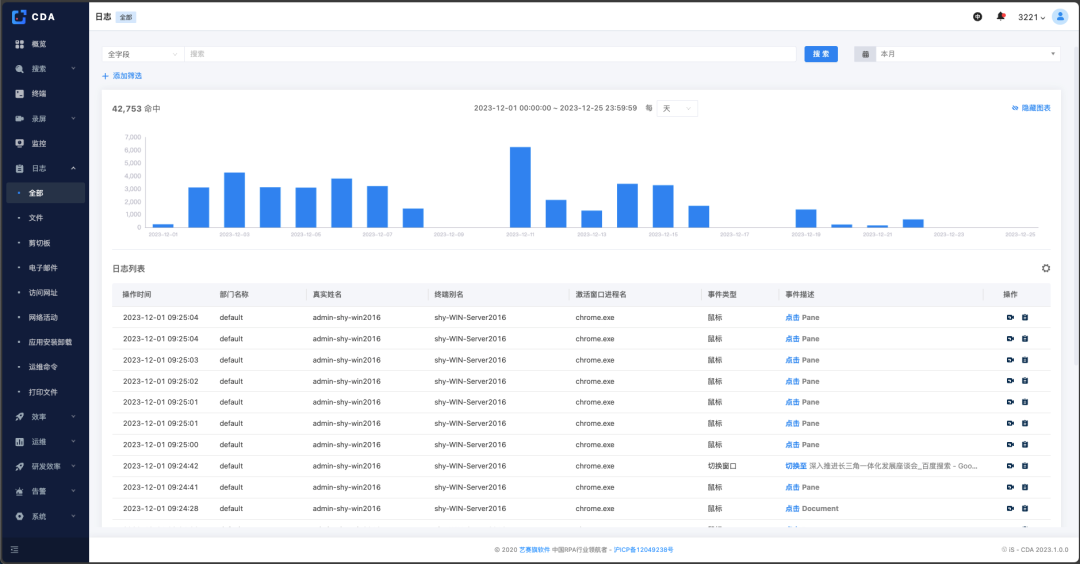
Task: Open the notification bell in the header
Action: (x=1000, y=17)
